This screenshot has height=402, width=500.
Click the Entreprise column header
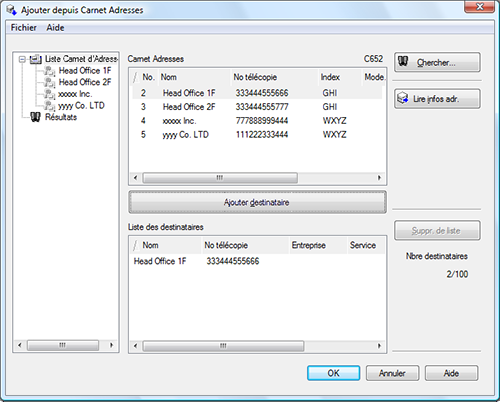tap(318, 246)
